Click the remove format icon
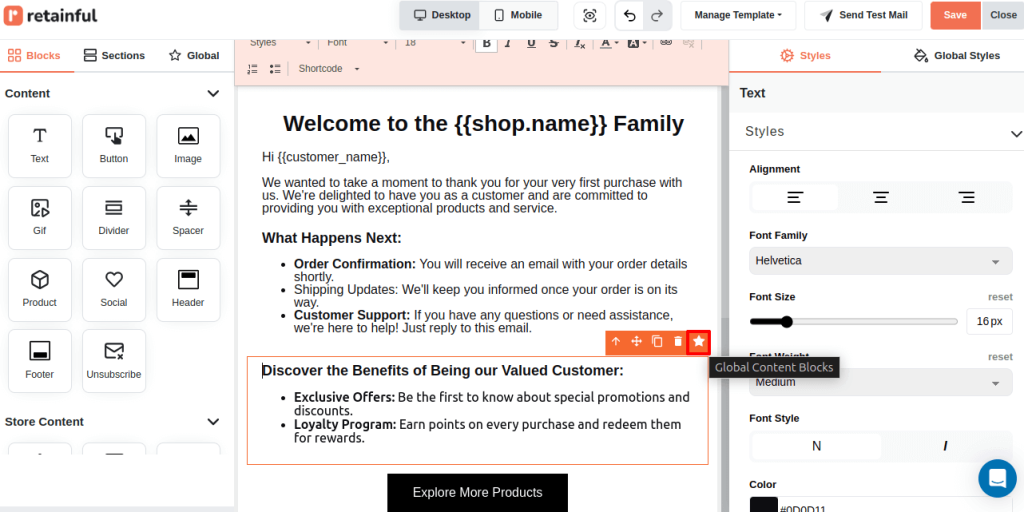 point(579,42)
